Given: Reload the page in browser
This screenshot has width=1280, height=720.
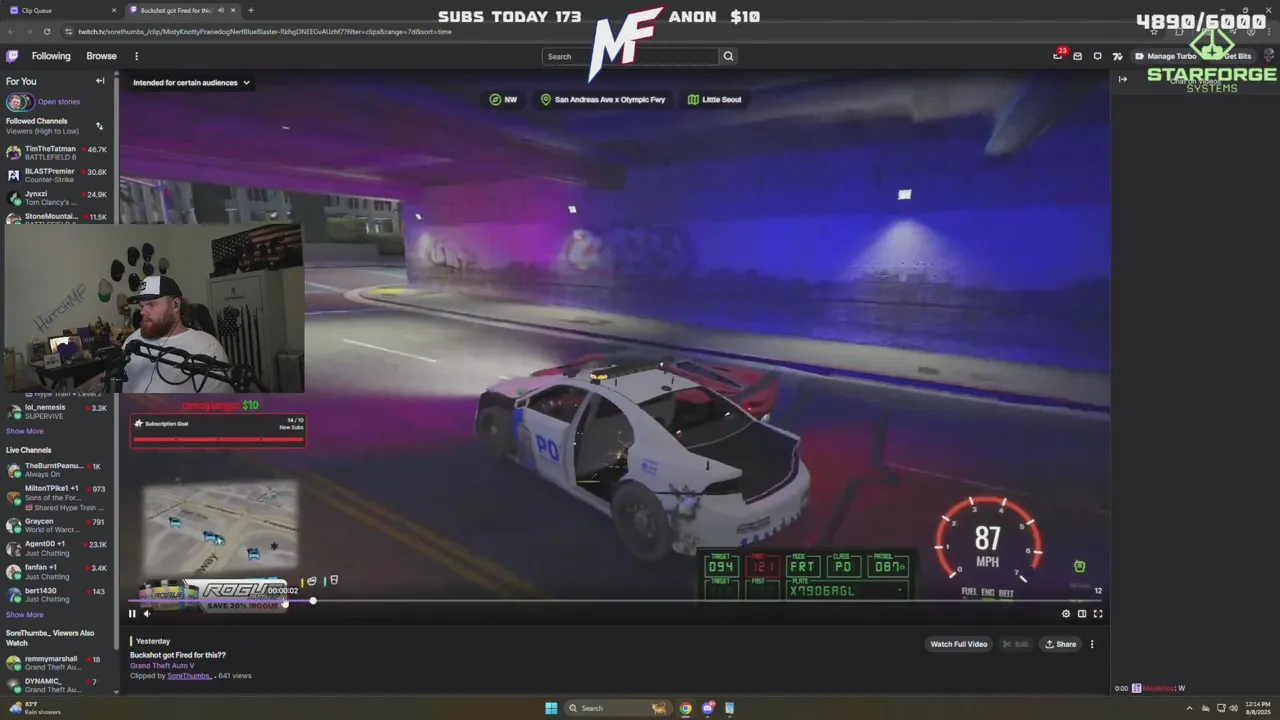Looking at the screenshot, I should 46,31.
